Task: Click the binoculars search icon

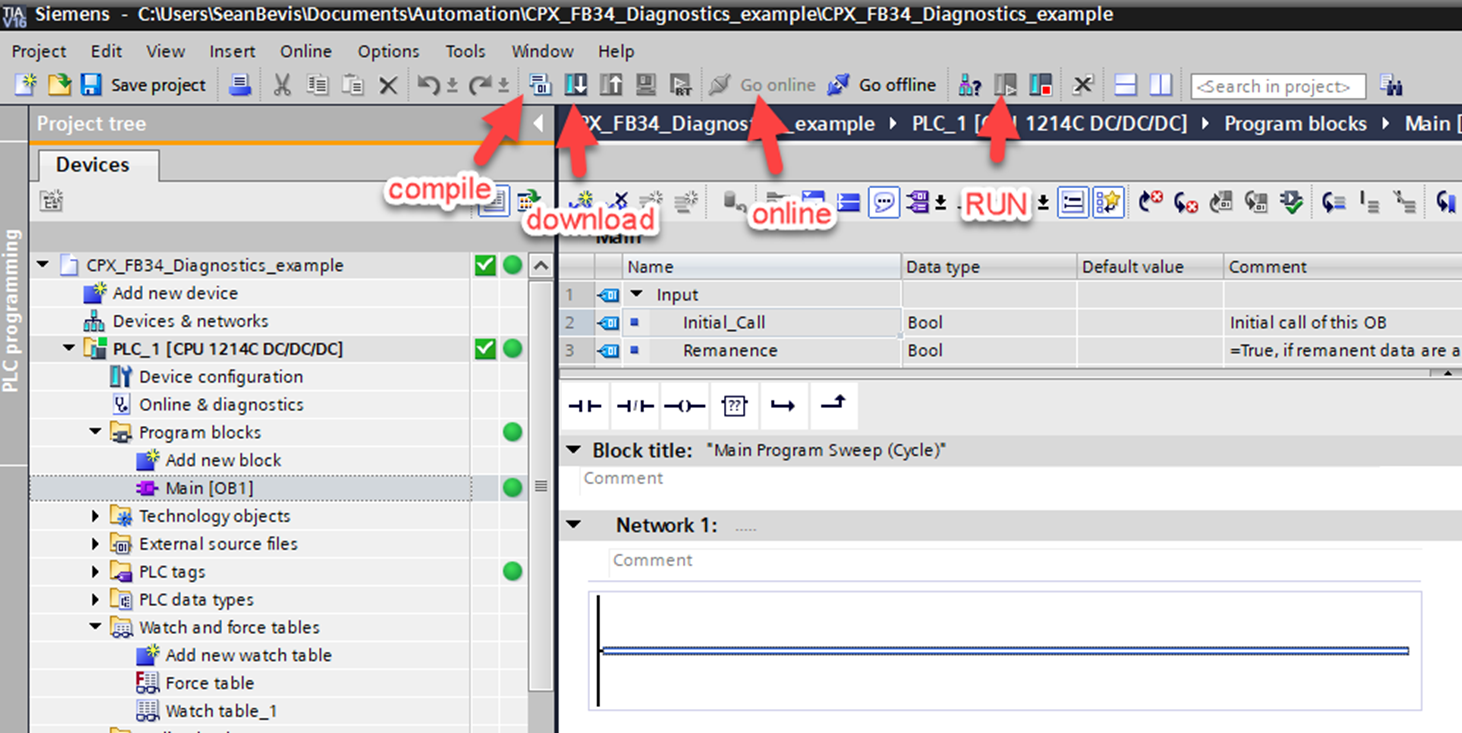Action: 1391,85
